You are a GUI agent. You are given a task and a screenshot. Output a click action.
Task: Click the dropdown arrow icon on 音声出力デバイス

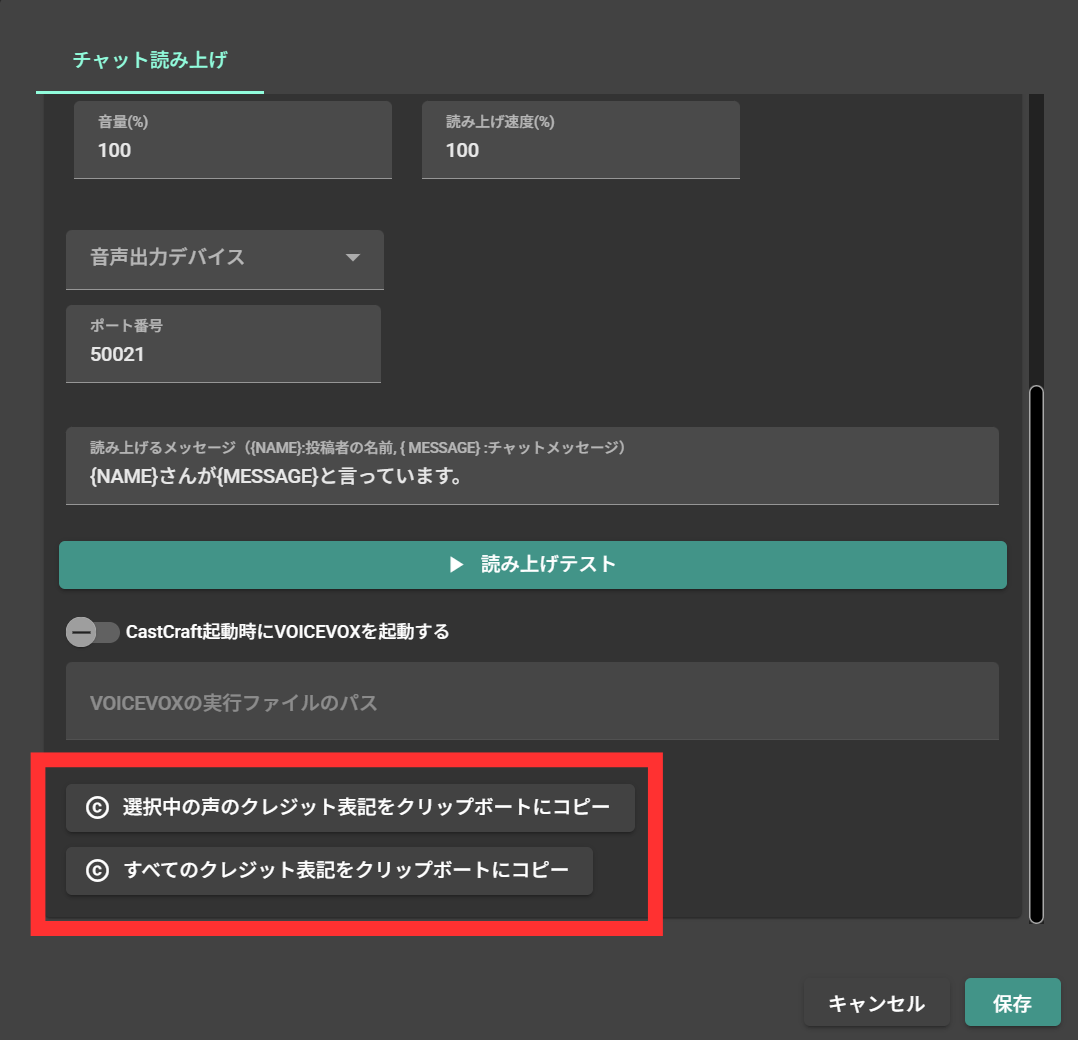[352, 257]
